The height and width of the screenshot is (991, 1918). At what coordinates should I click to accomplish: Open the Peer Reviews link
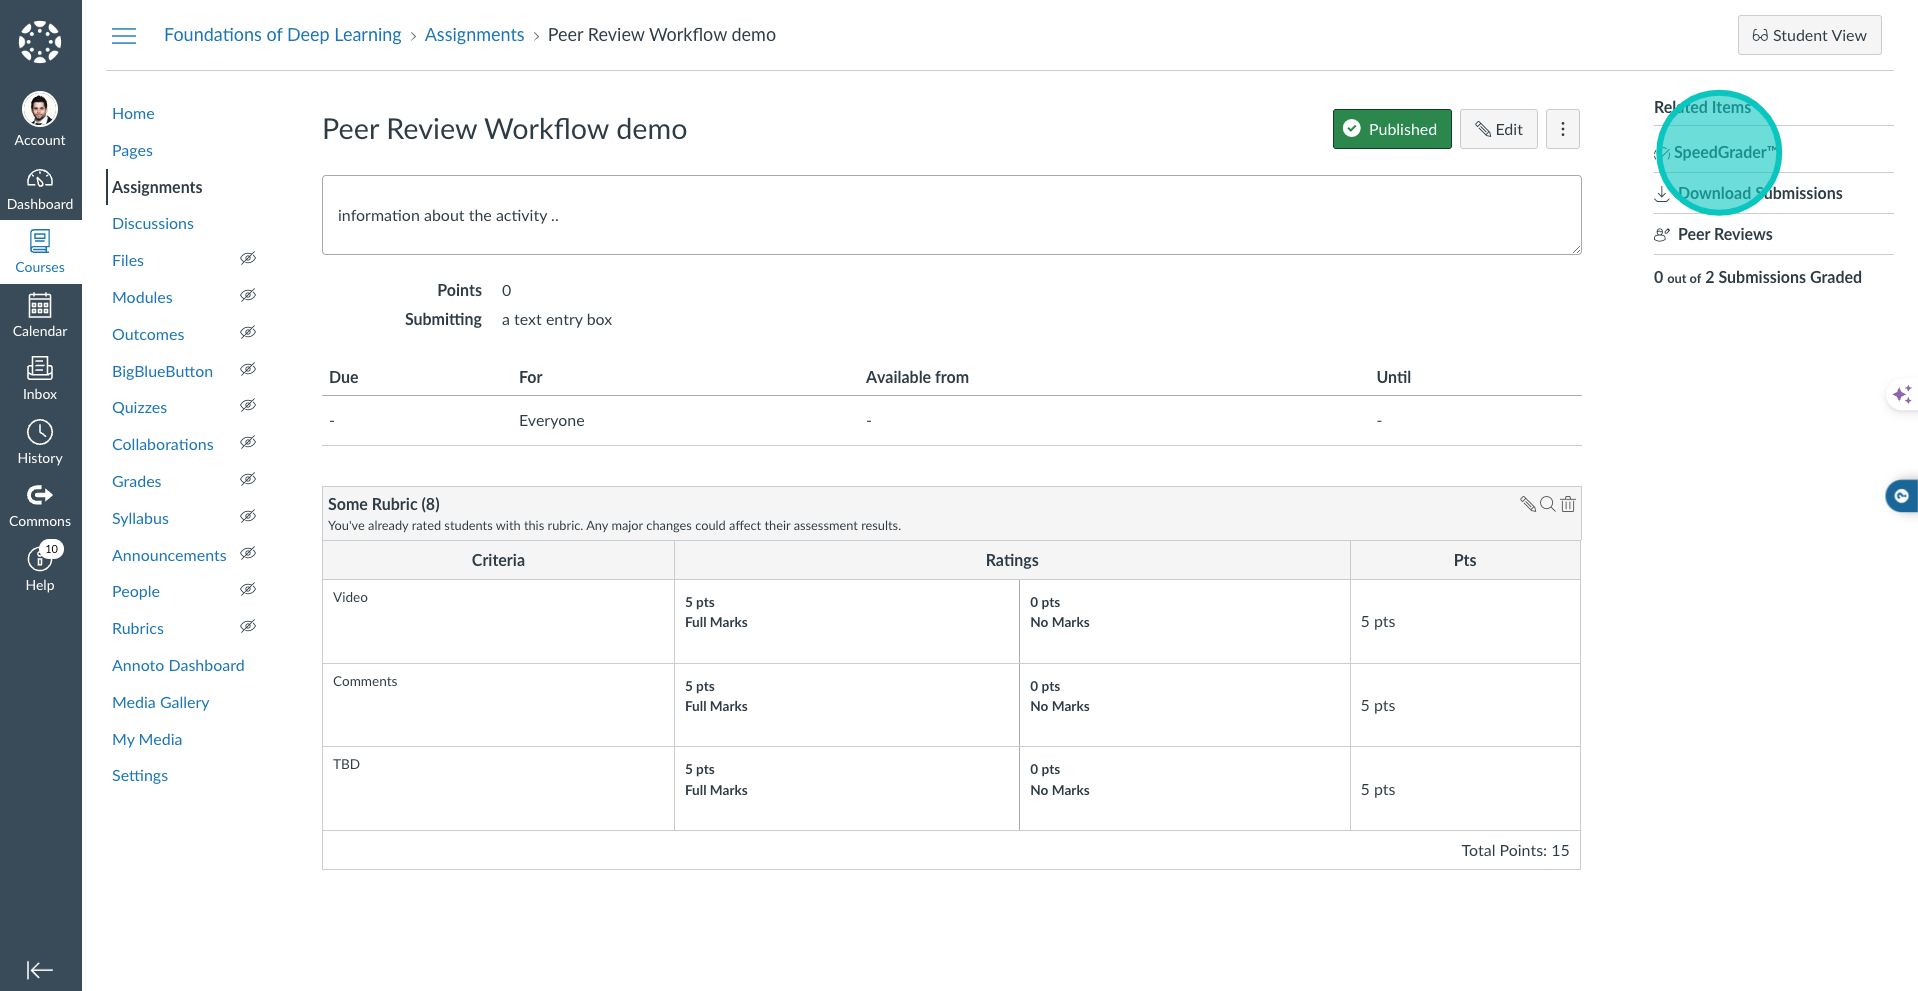click(x=1724, y=234)
